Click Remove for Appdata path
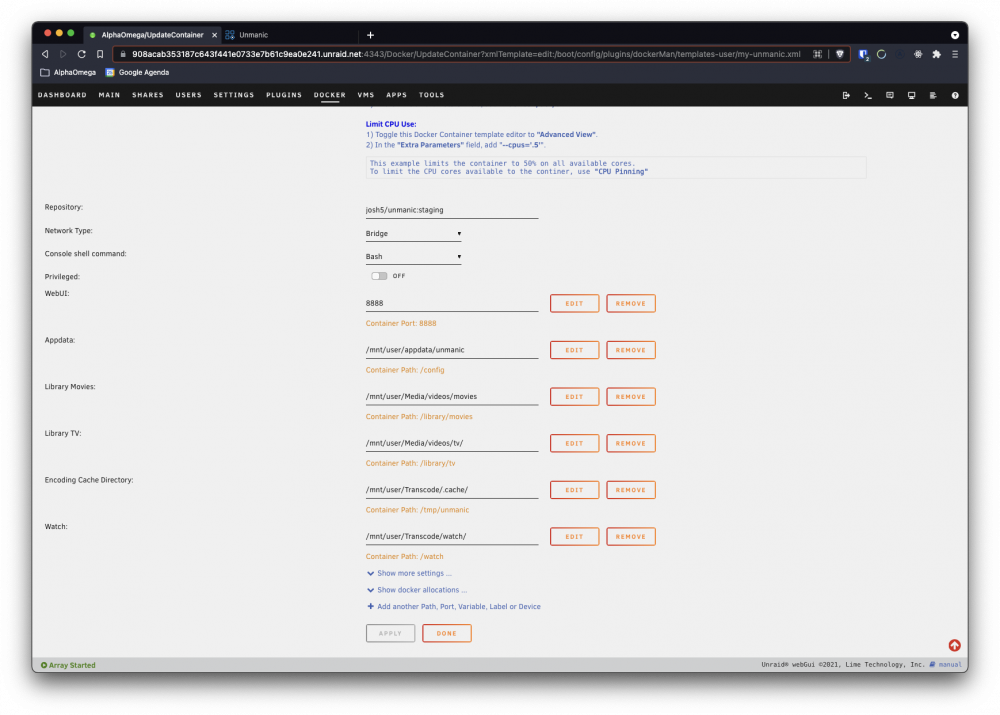Screen dimensions: 1000x715 tap(631, 350)
